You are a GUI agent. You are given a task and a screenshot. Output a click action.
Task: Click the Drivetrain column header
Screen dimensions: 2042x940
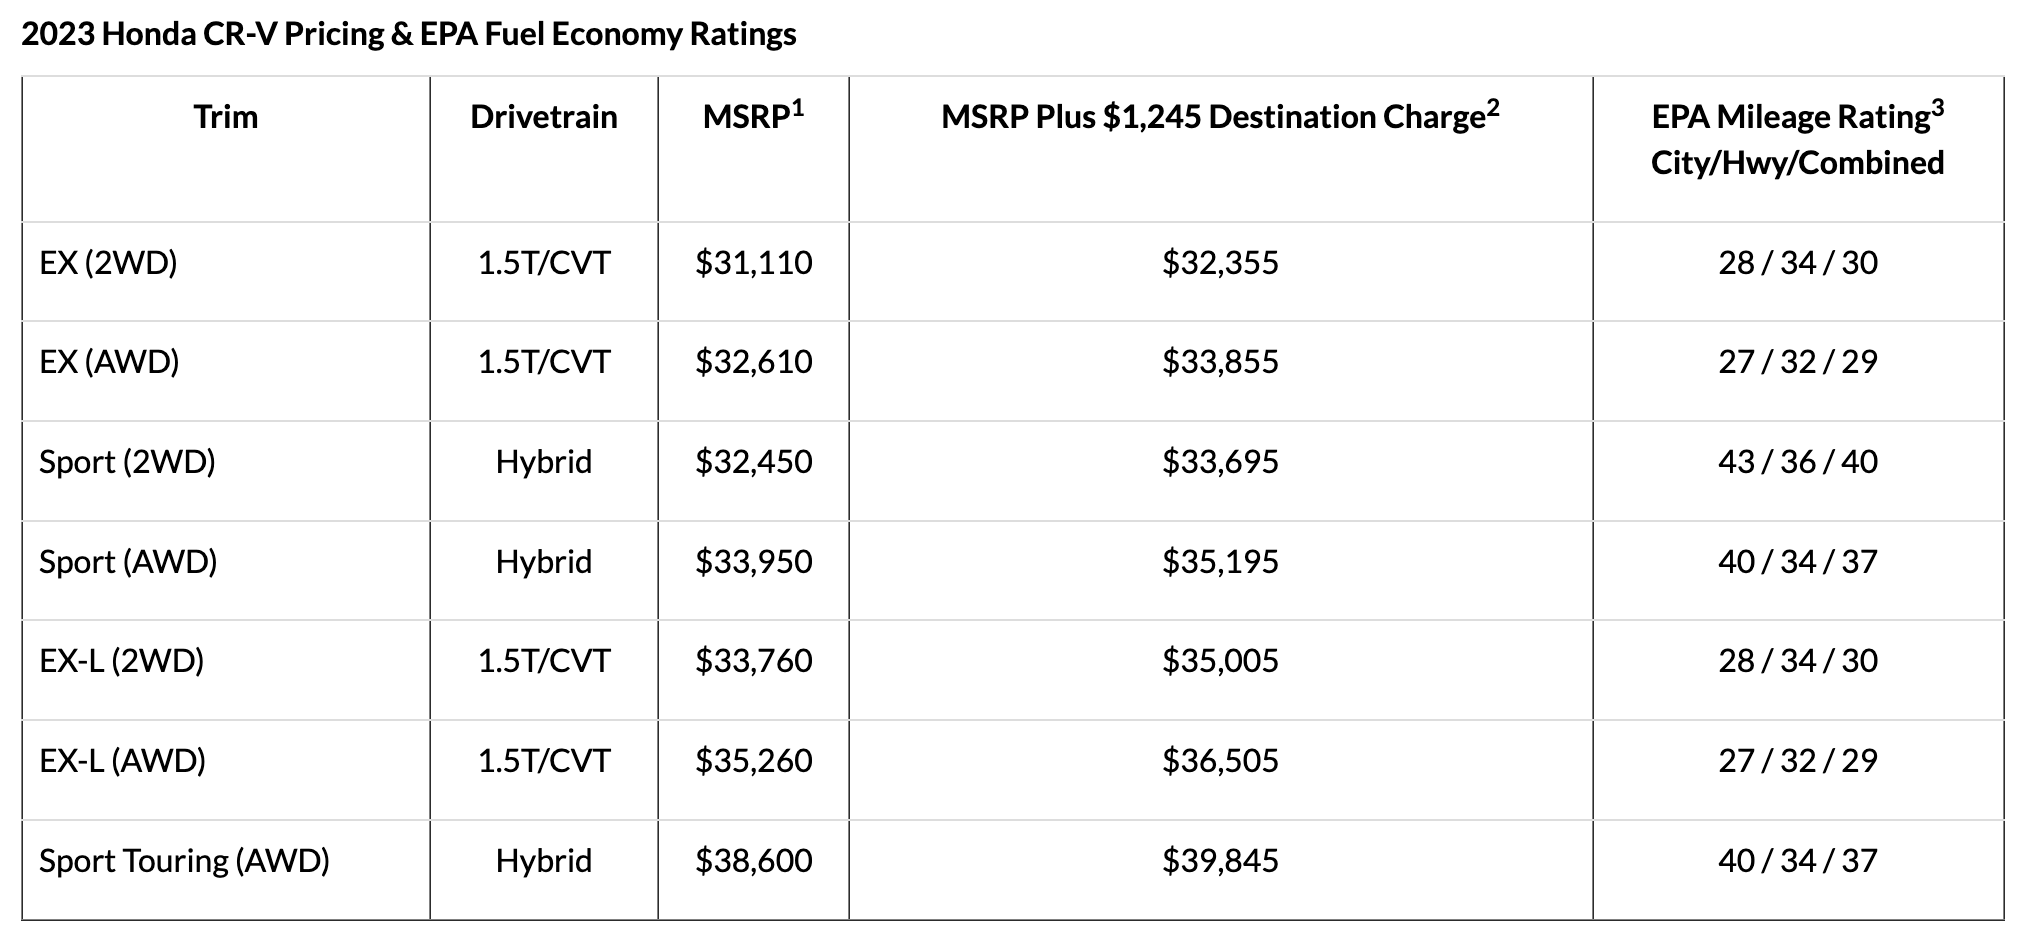[x=543, y=117]
